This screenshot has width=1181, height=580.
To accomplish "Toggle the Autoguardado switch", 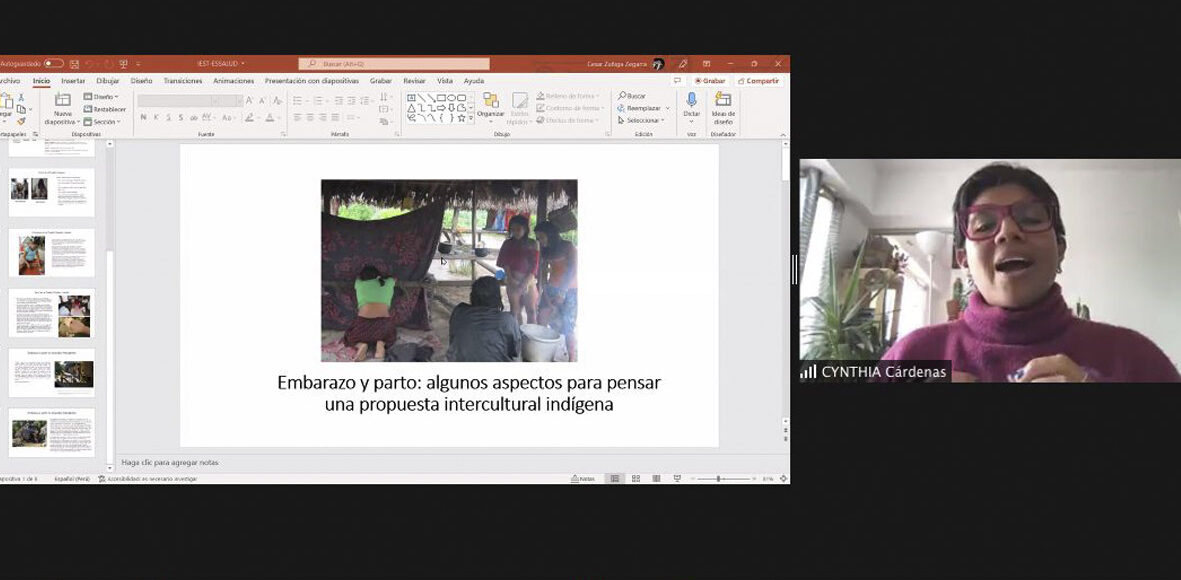I will (54, 64).
